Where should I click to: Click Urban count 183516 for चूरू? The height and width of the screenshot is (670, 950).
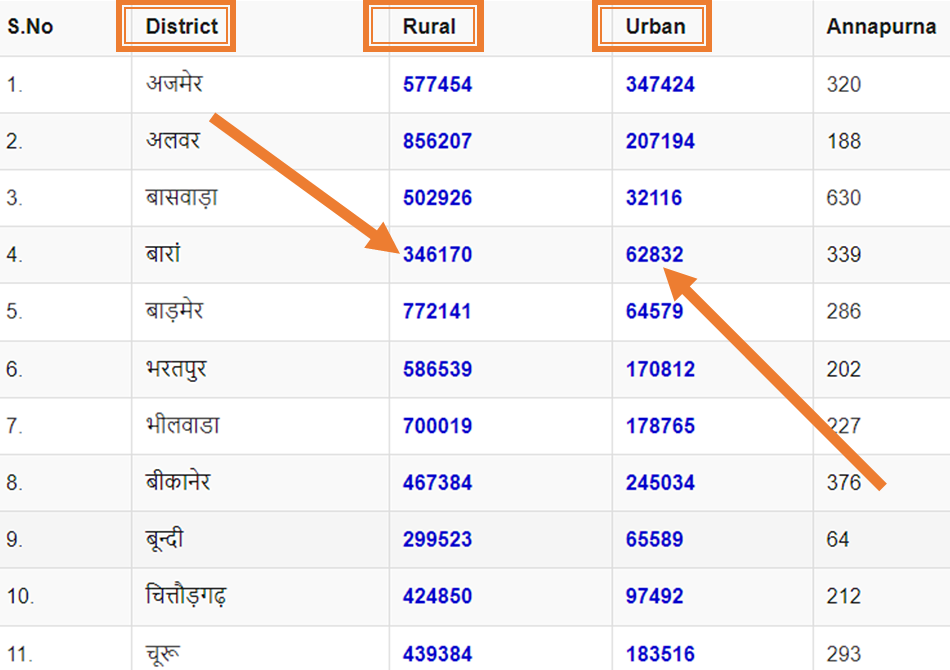(660, 654)
